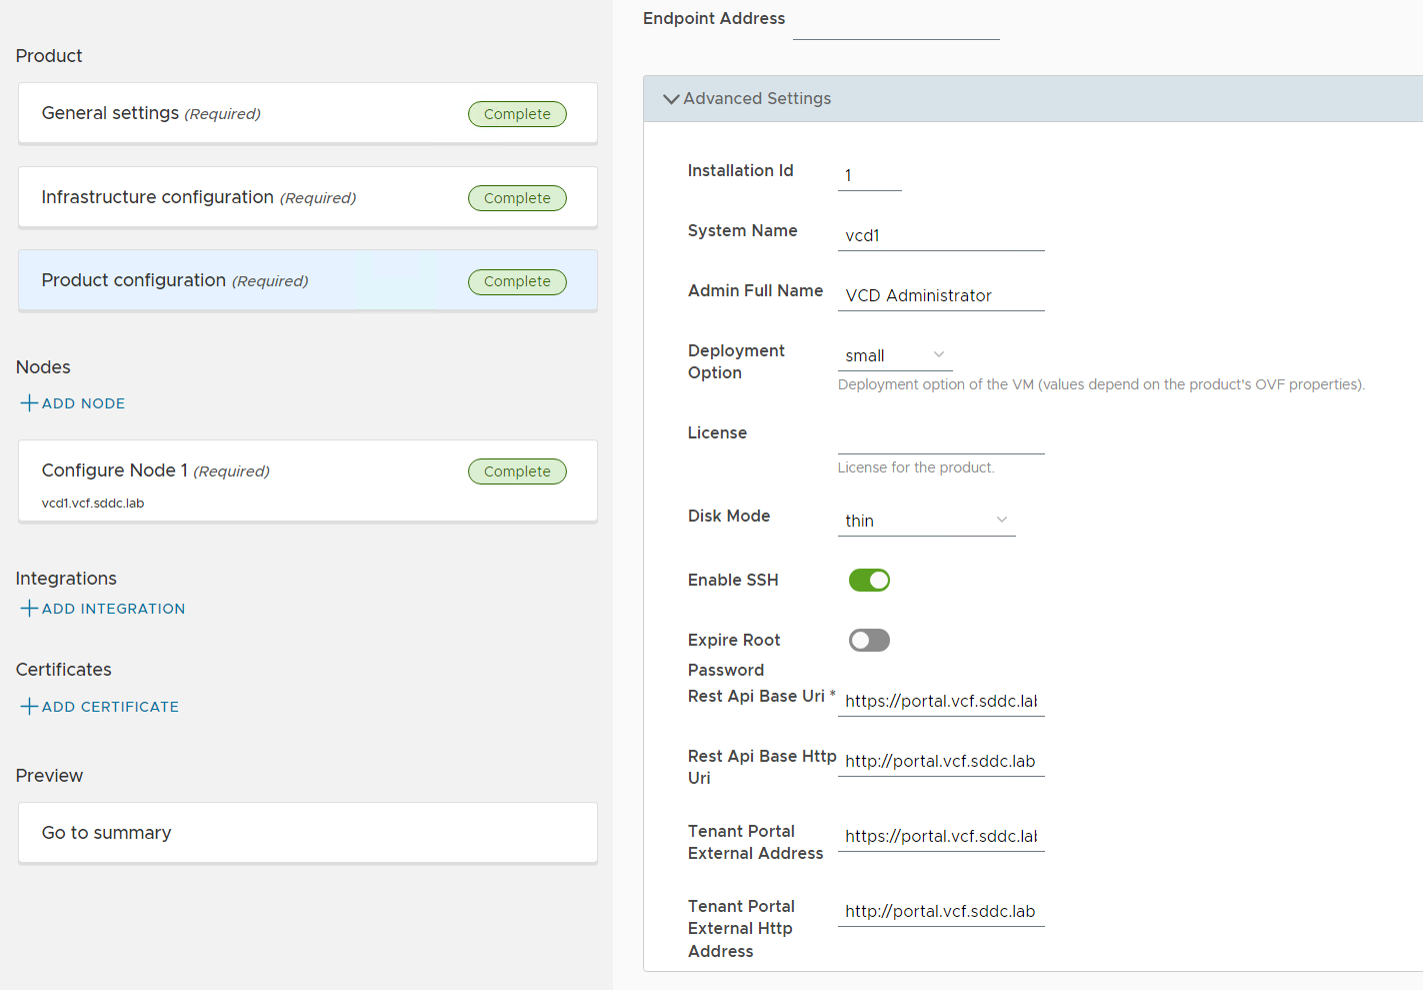The height and width of the screenshot is (990, 1423).
Task: Open the Deployment Option dropdown
Action: (x=894, y=356)
